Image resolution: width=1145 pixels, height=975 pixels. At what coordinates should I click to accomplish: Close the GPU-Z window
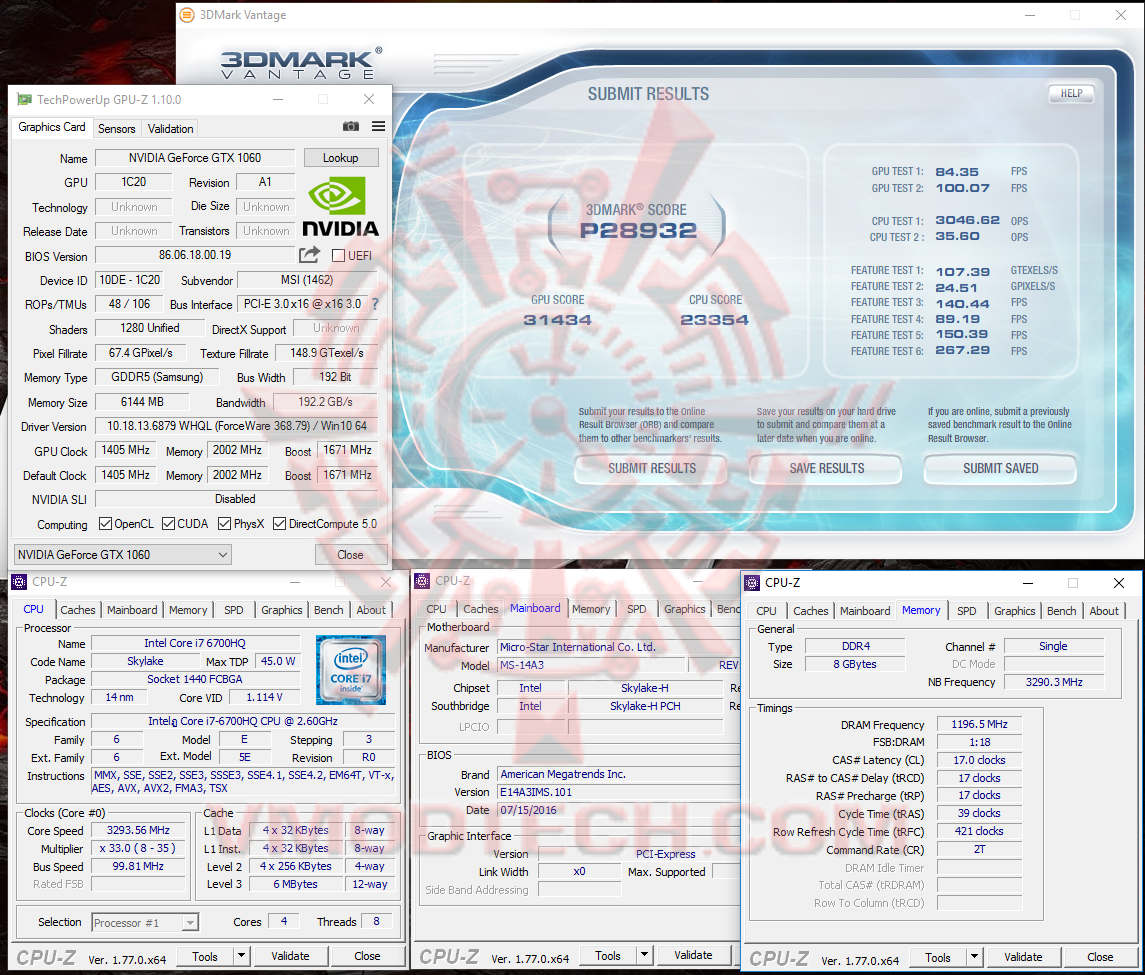[369, 99]
